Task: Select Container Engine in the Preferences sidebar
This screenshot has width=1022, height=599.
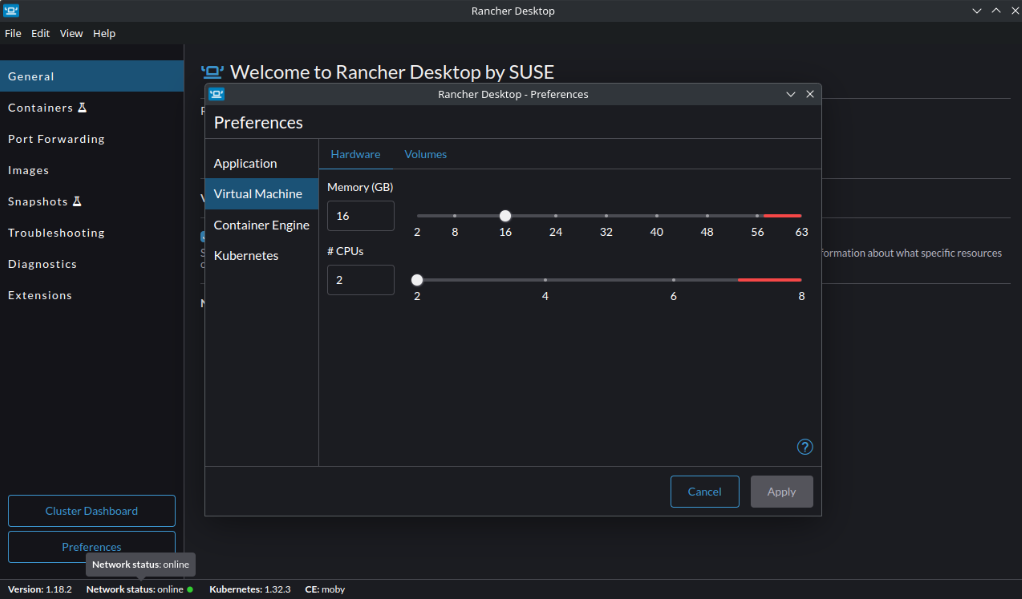Action: pos(261,225)
